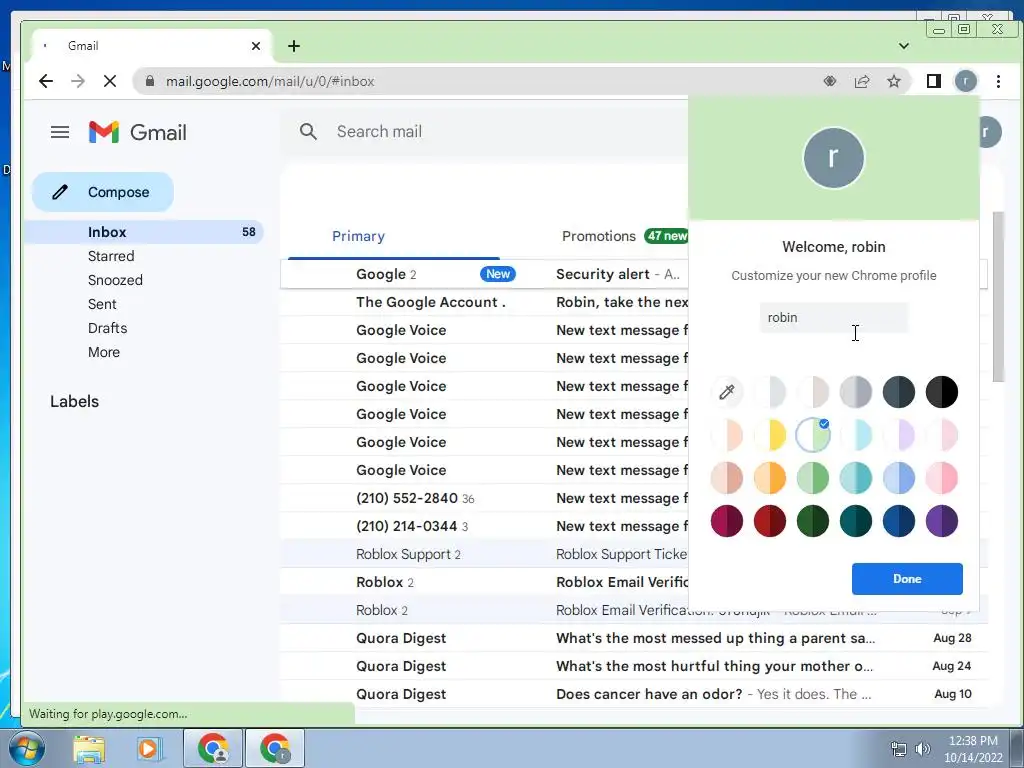1024x768 pixels.
Task: Click the second Chrome taskbar icon
Action: pyautogui.click(x=274, y=748)
